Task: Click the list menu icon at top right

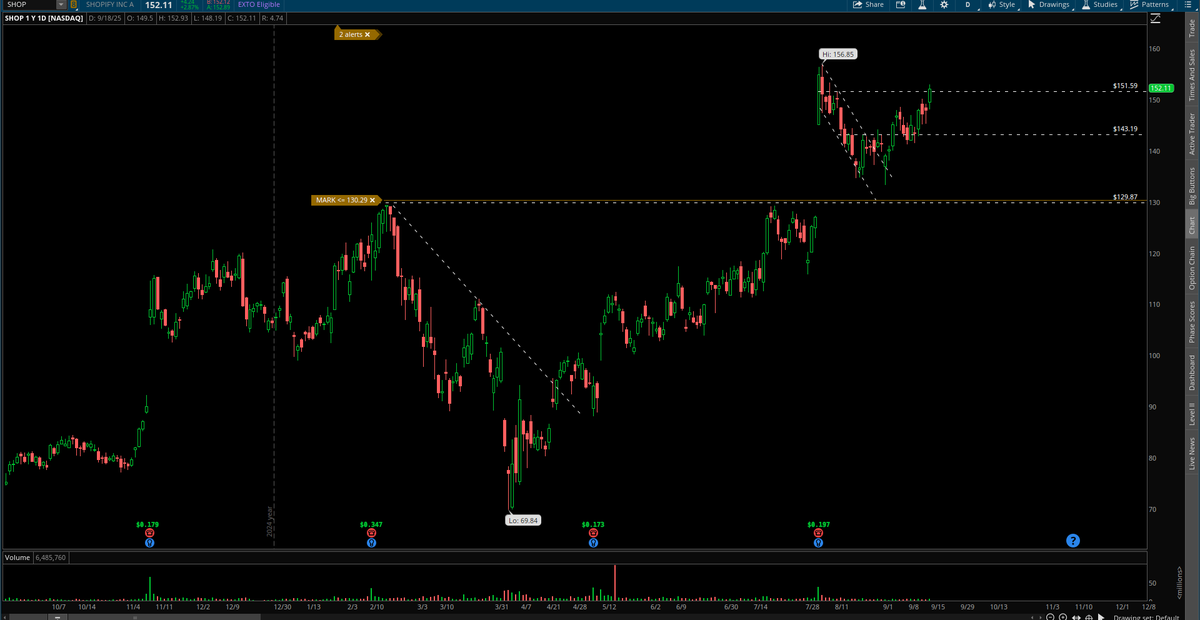Action: point(1190,5)
